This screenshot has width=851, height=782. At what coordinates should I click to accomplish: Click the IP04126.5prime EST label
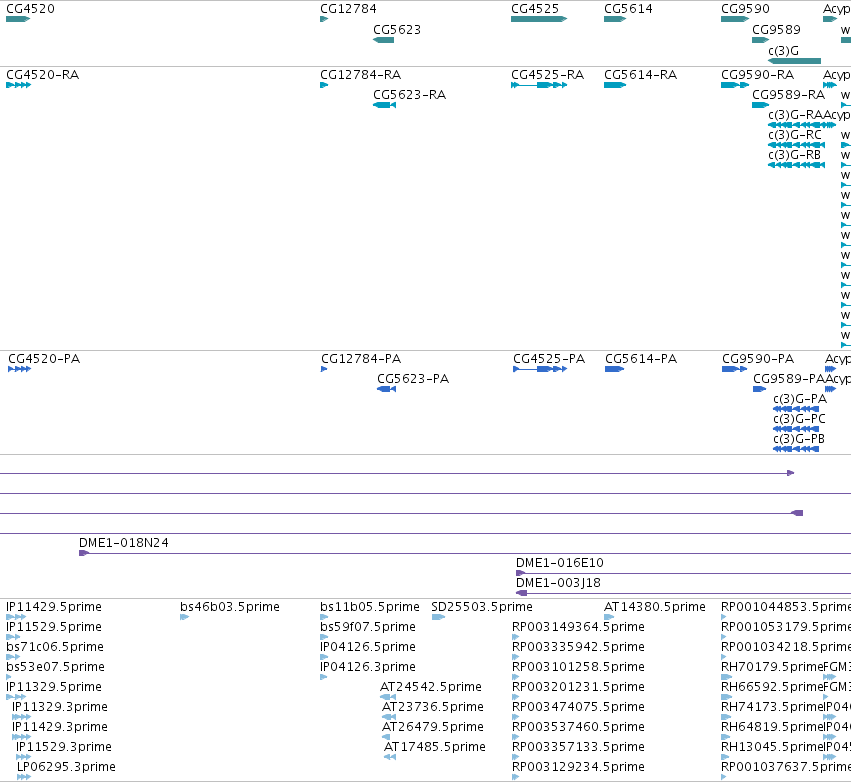tap(367, 647)
